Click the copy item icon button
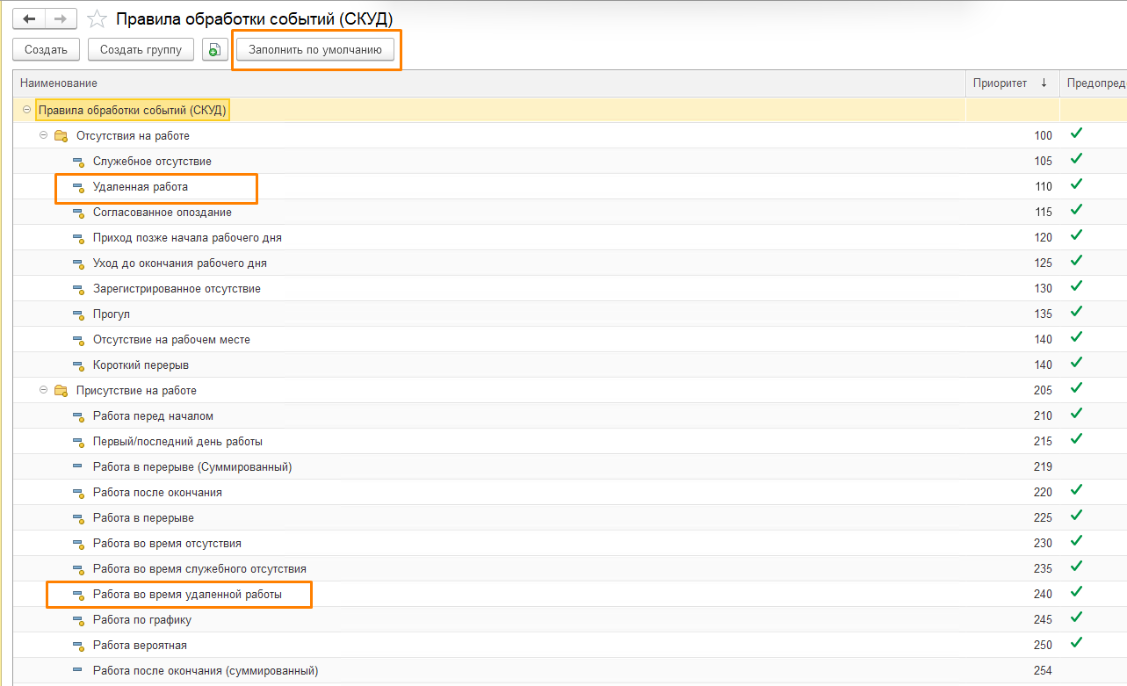Image resolution: width=1127 pixels, height=686 pixels. coord(214,50)
